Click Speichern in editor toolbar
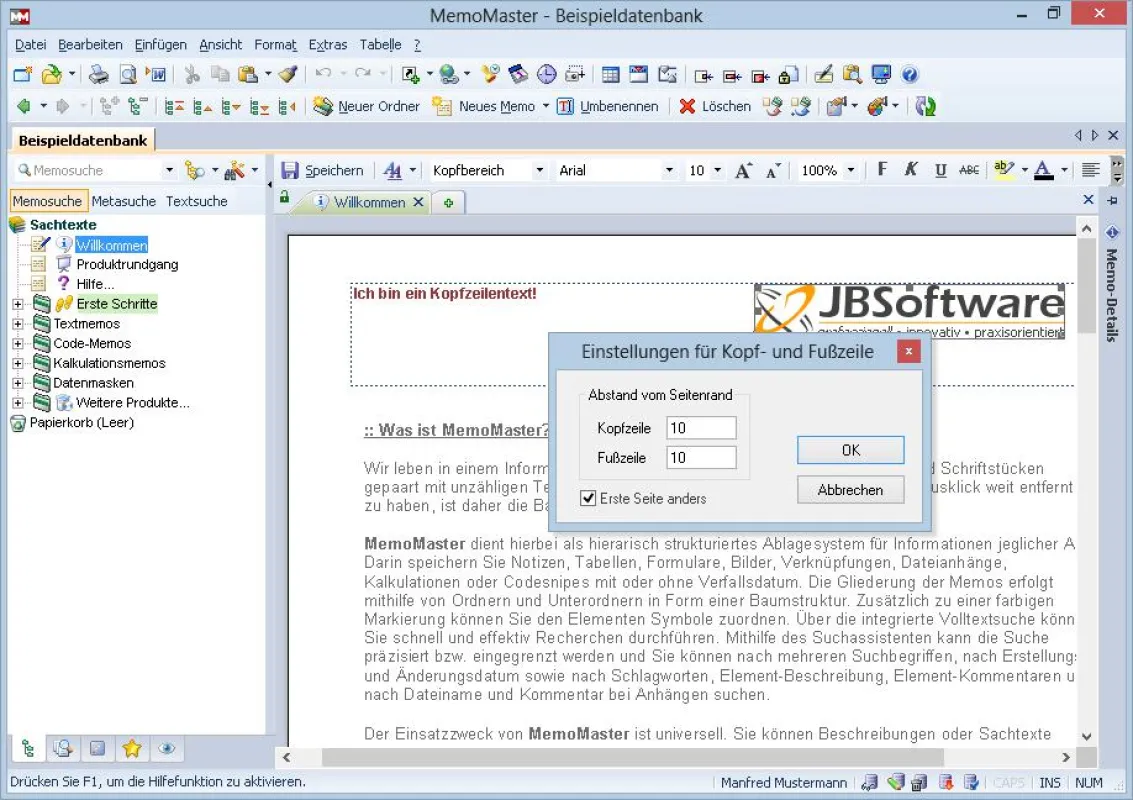The image size is (1133, 800). [322, 171]
